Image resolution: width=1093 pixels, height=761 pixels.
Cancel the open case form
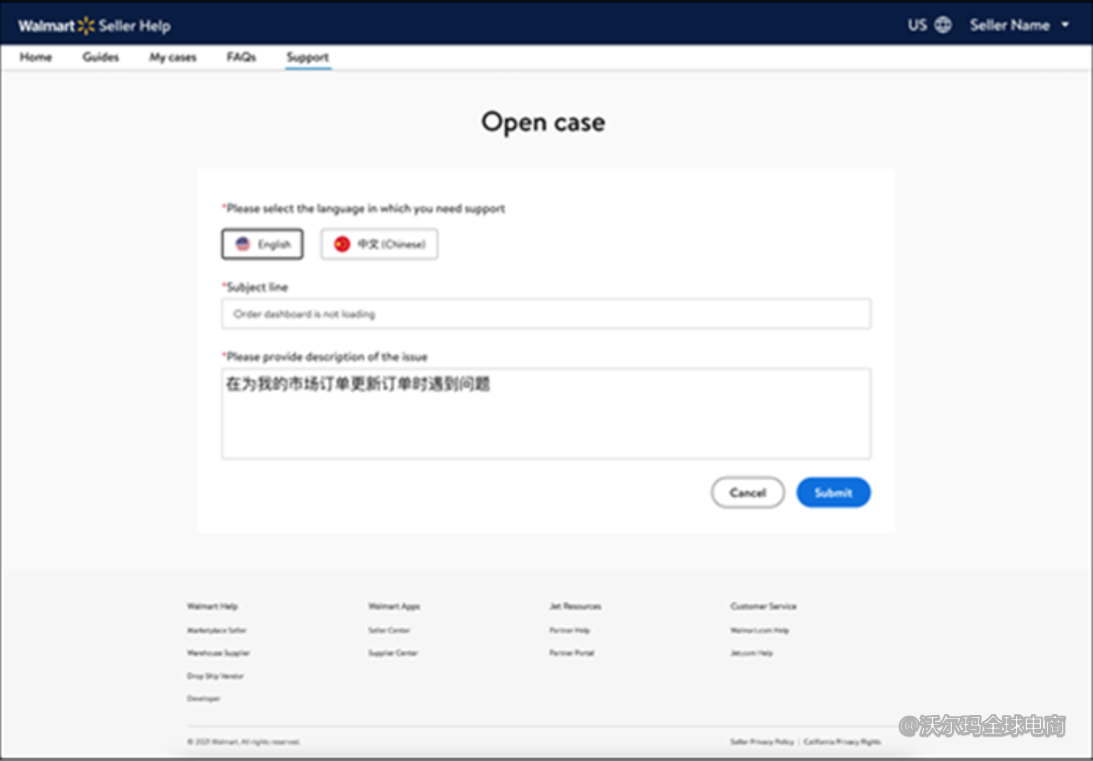point(747,492)
